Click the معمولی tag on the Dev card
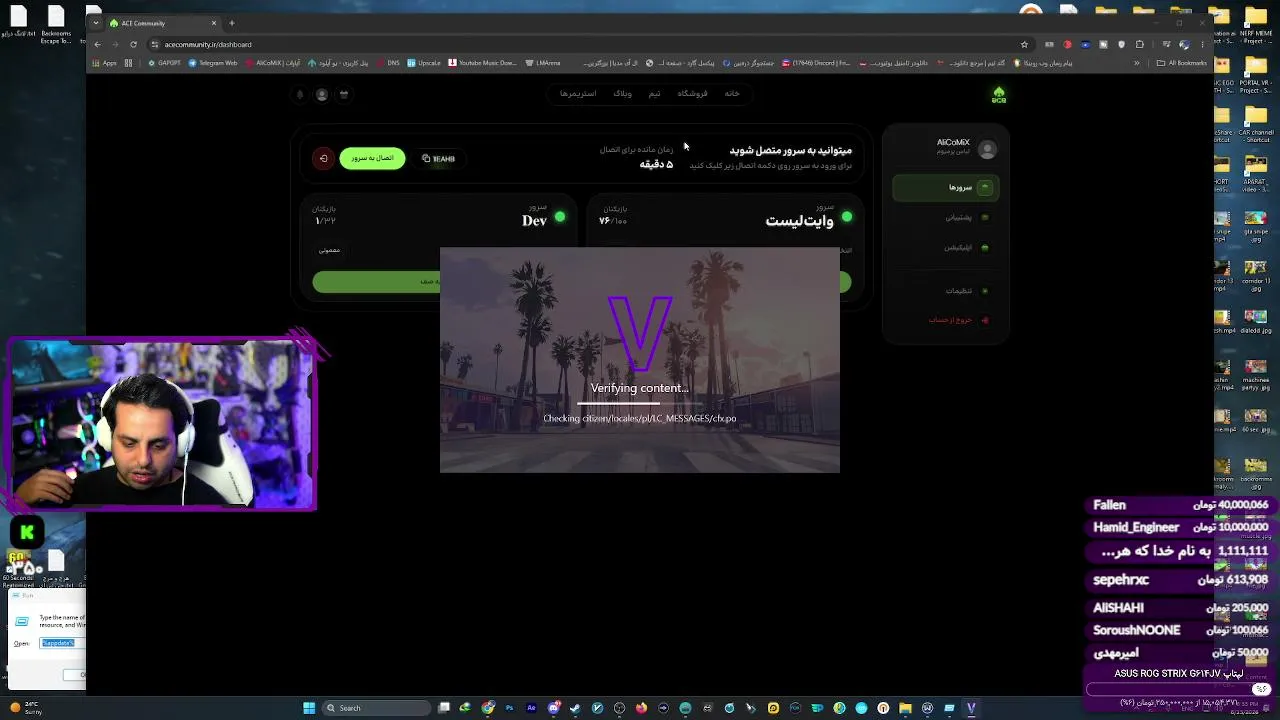 (x=330, y=250)
